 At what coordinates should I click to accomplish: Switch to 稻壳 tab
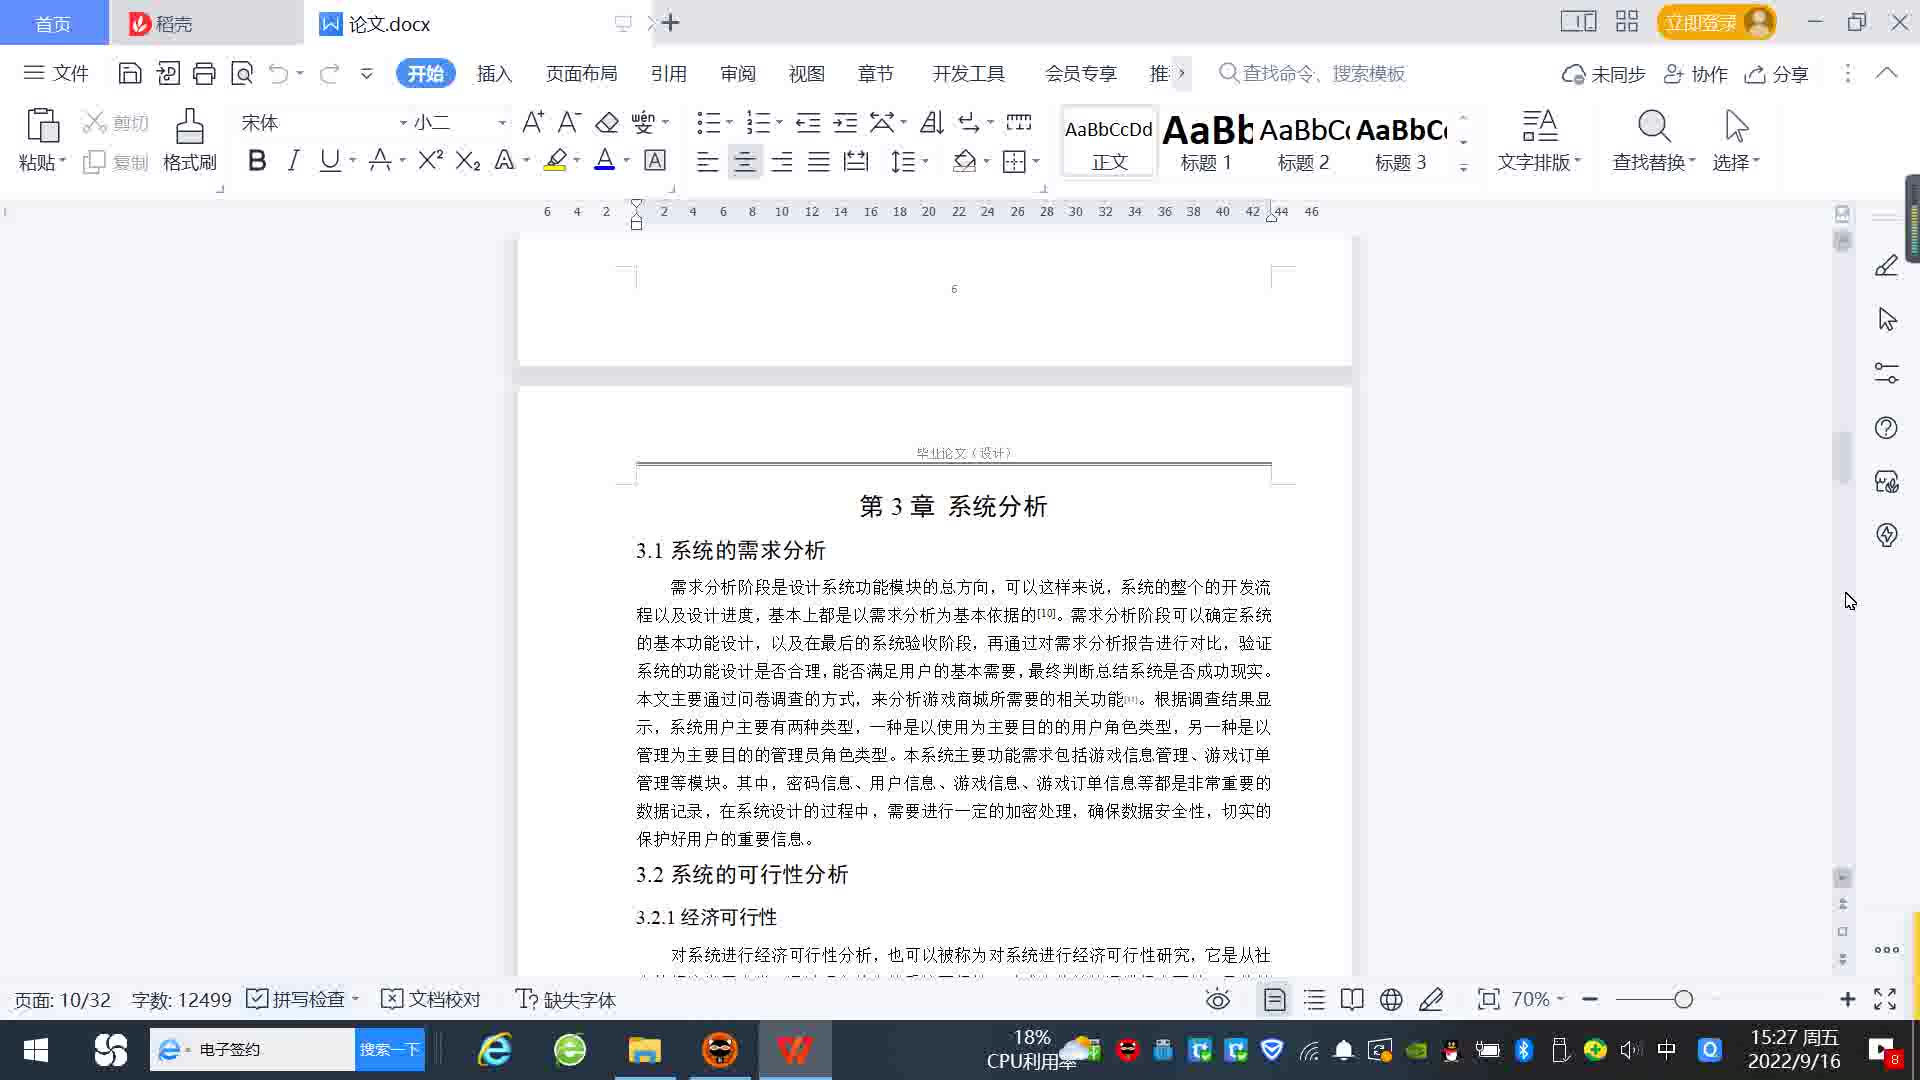pos(206,23)
